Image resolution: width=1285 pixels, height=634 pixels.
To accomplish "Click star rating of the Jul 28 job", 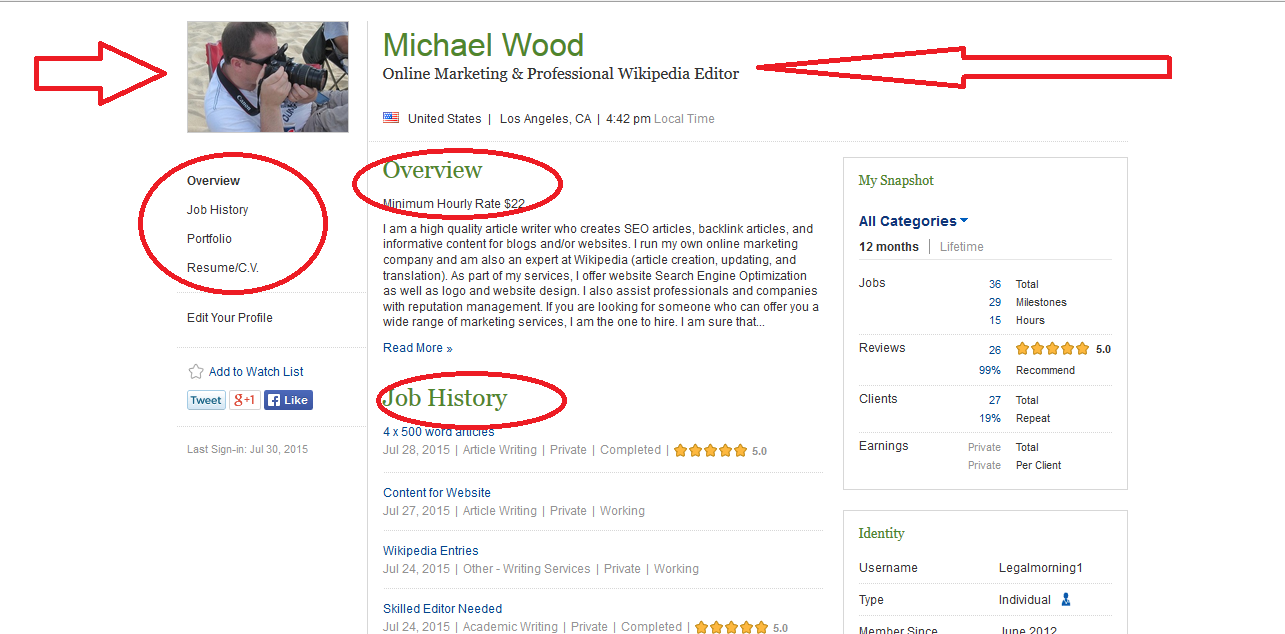I will point(710,451).
